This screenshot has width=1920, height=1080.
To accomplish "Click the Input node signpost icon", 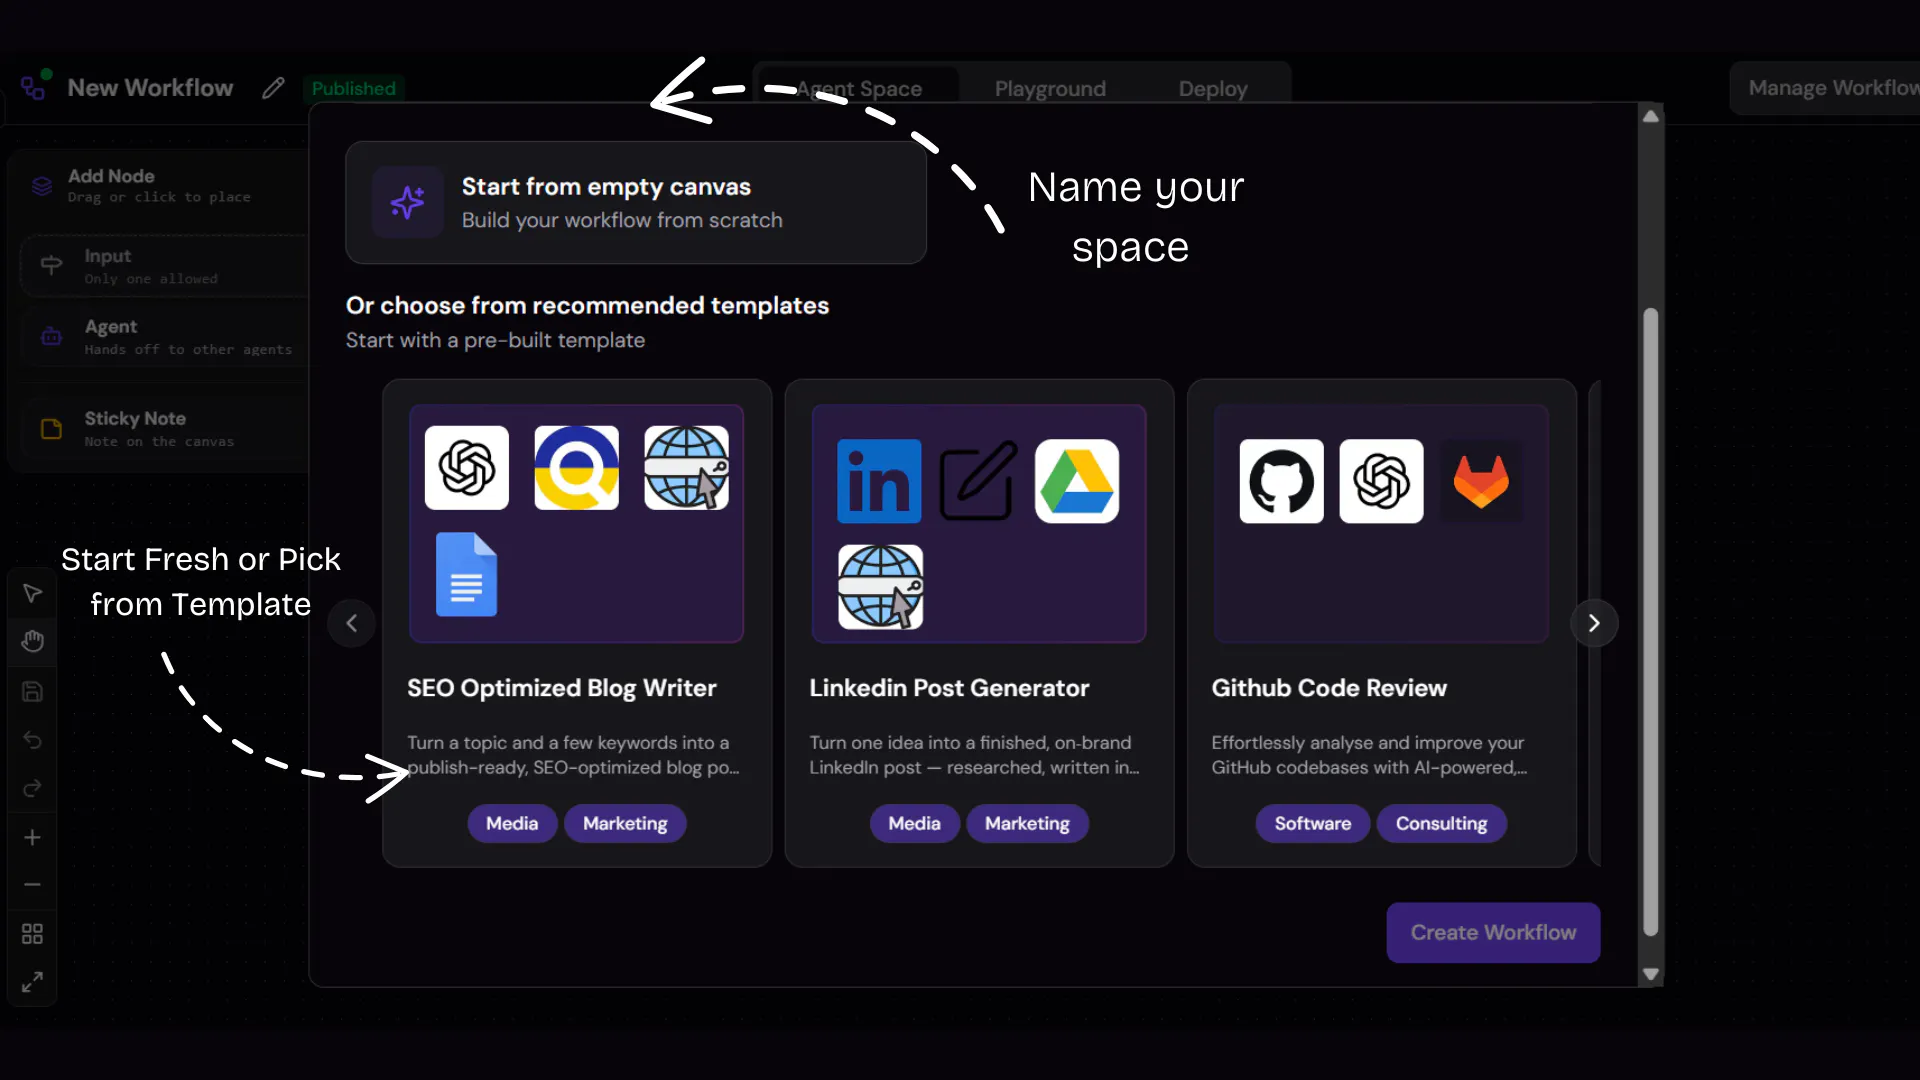I will (51, 265).
